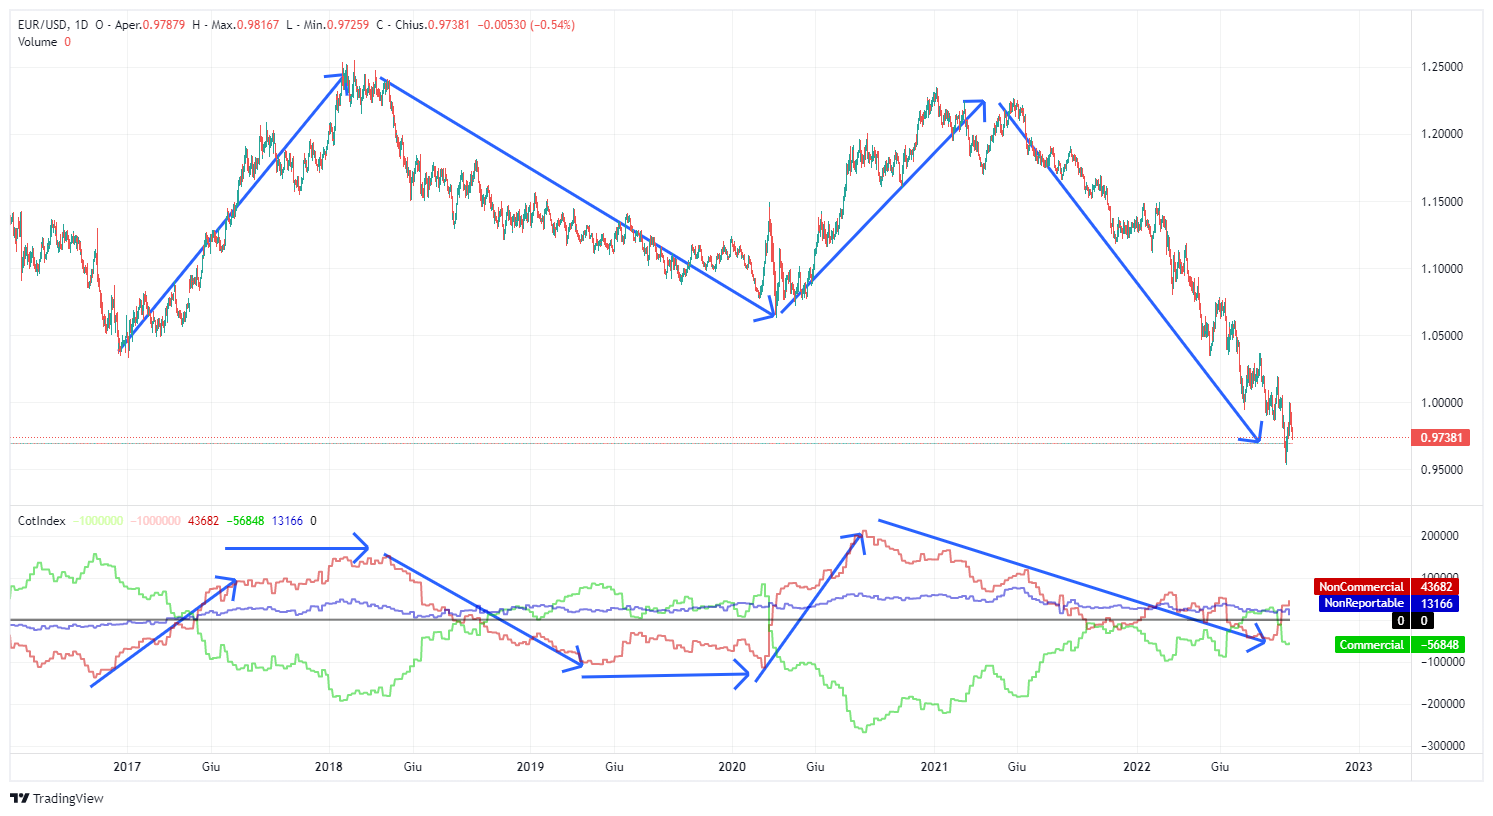Click the CotIndex legend value 13166 in blue
1493x816 pixels.
(x=287, y=521)
